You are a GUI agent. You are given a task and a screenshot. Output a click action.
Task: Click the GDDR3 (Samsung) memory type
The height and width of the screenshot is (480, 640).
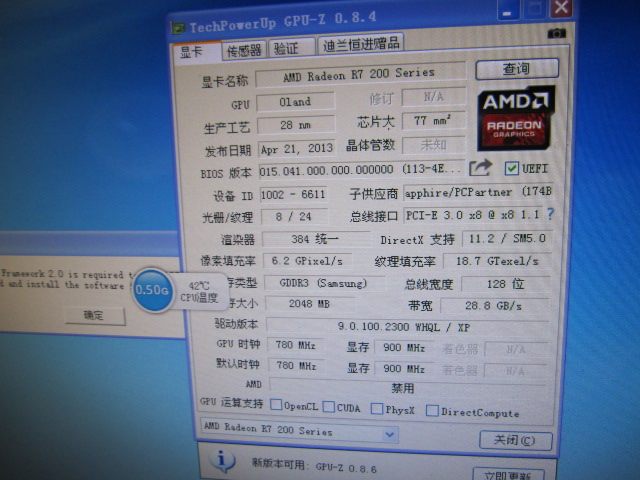(x=324, y=283)
